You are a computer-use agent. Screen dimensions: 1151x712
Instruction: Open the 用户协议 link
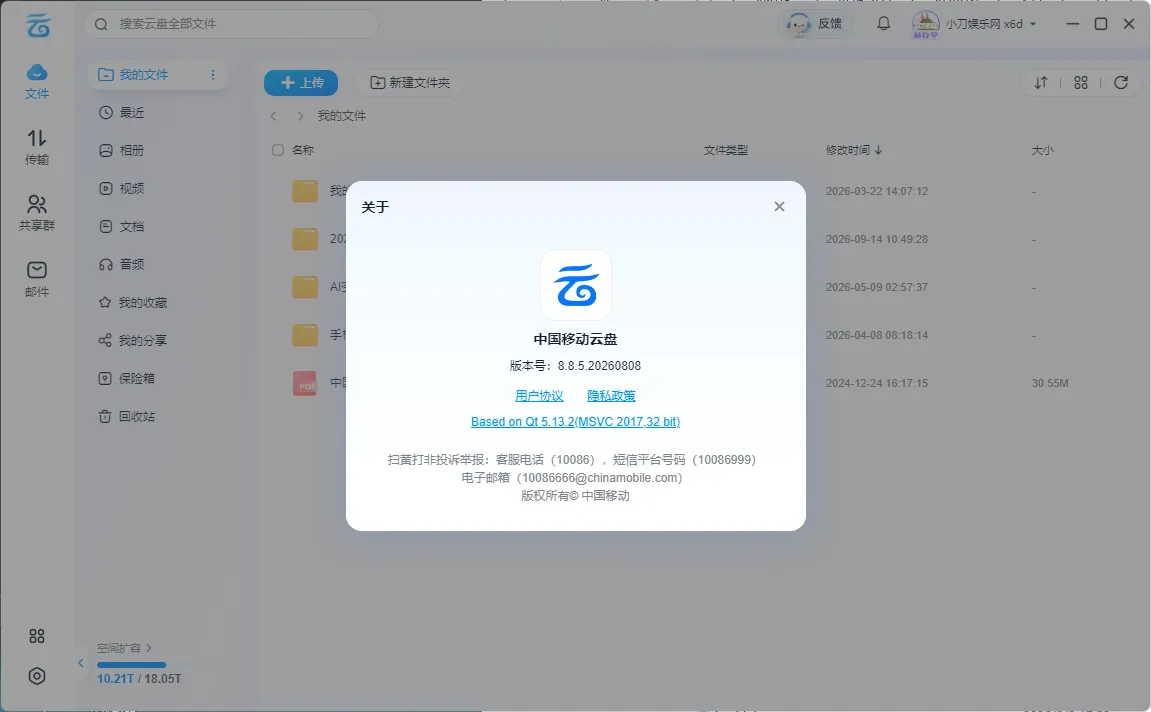click(539, 396)
